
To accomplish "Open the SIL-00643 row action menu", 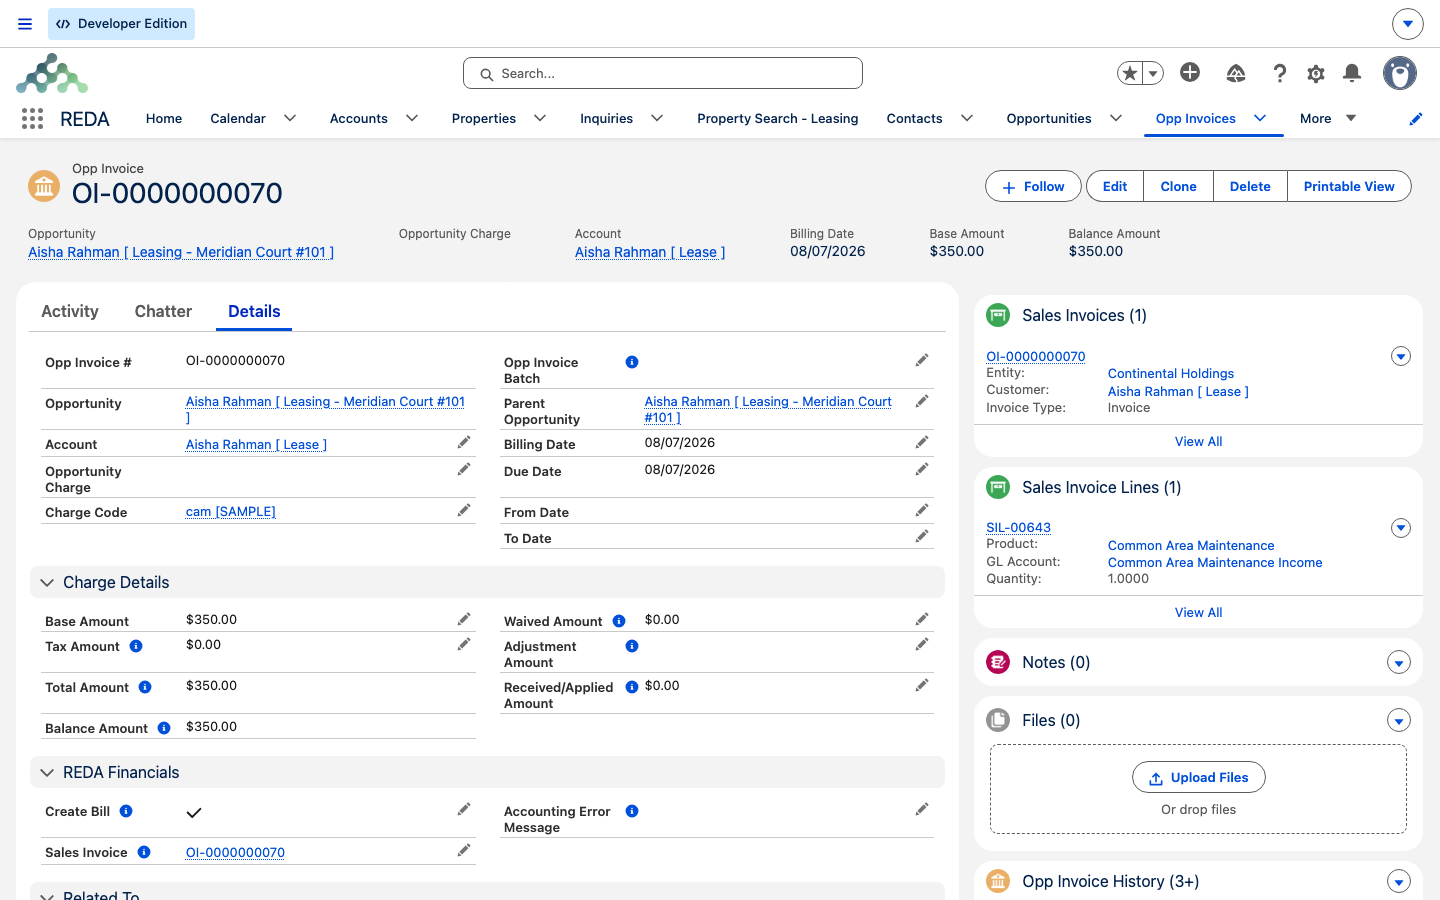I will pyautogui.click(x=1401, y=528).
